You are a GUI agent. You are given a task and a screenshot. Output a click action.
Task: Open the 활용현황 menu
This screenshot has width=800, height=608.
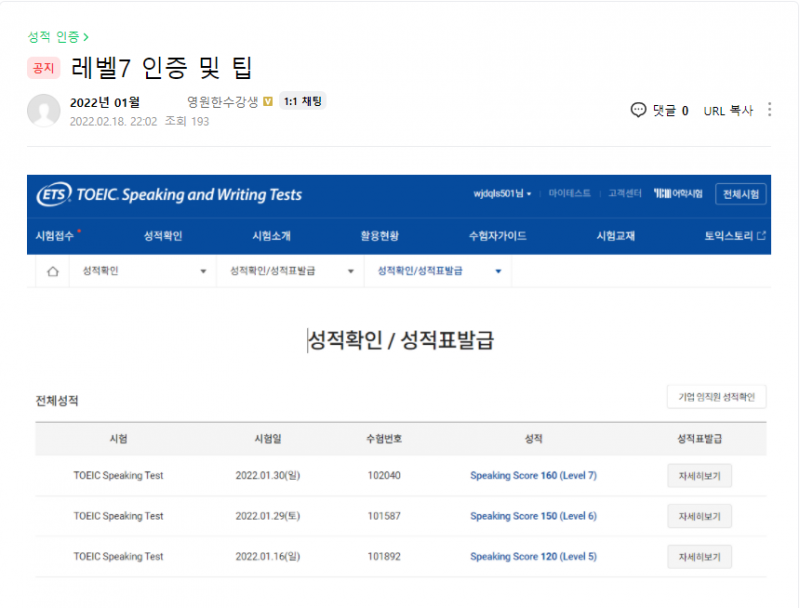point(380,236)
